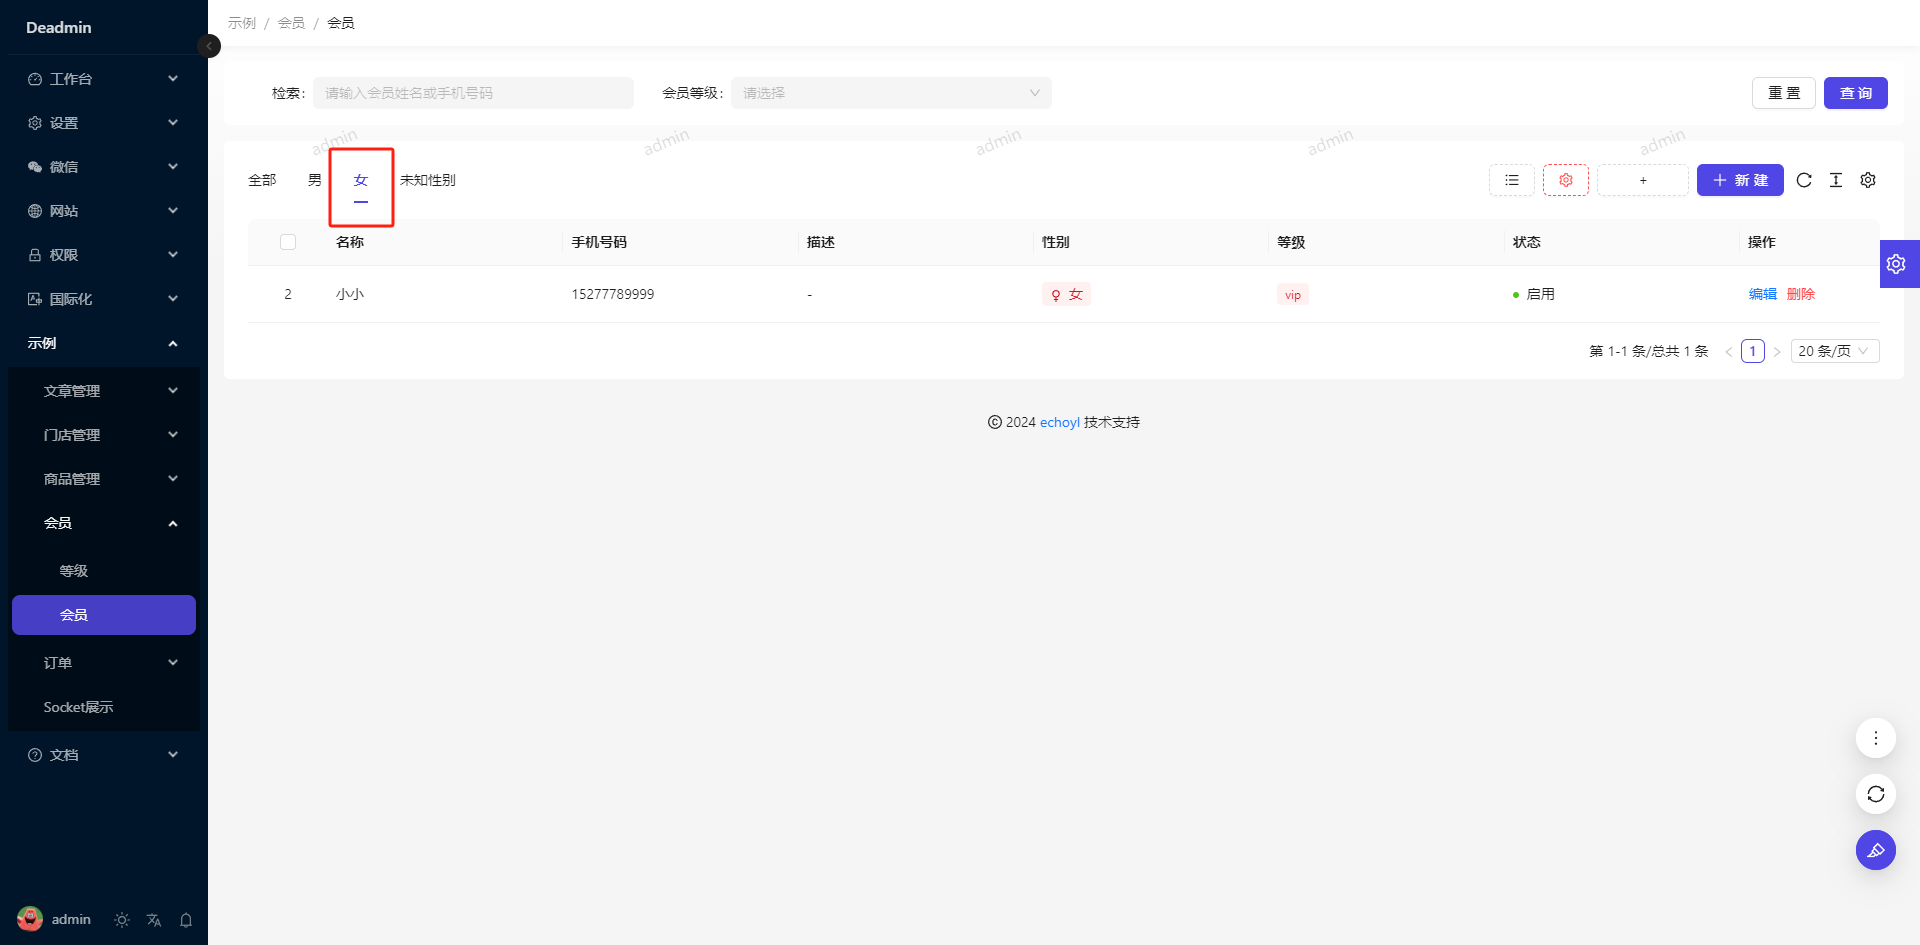Open table density height icon
The image size is (1920, 945).
click(x=1836, y=180)
